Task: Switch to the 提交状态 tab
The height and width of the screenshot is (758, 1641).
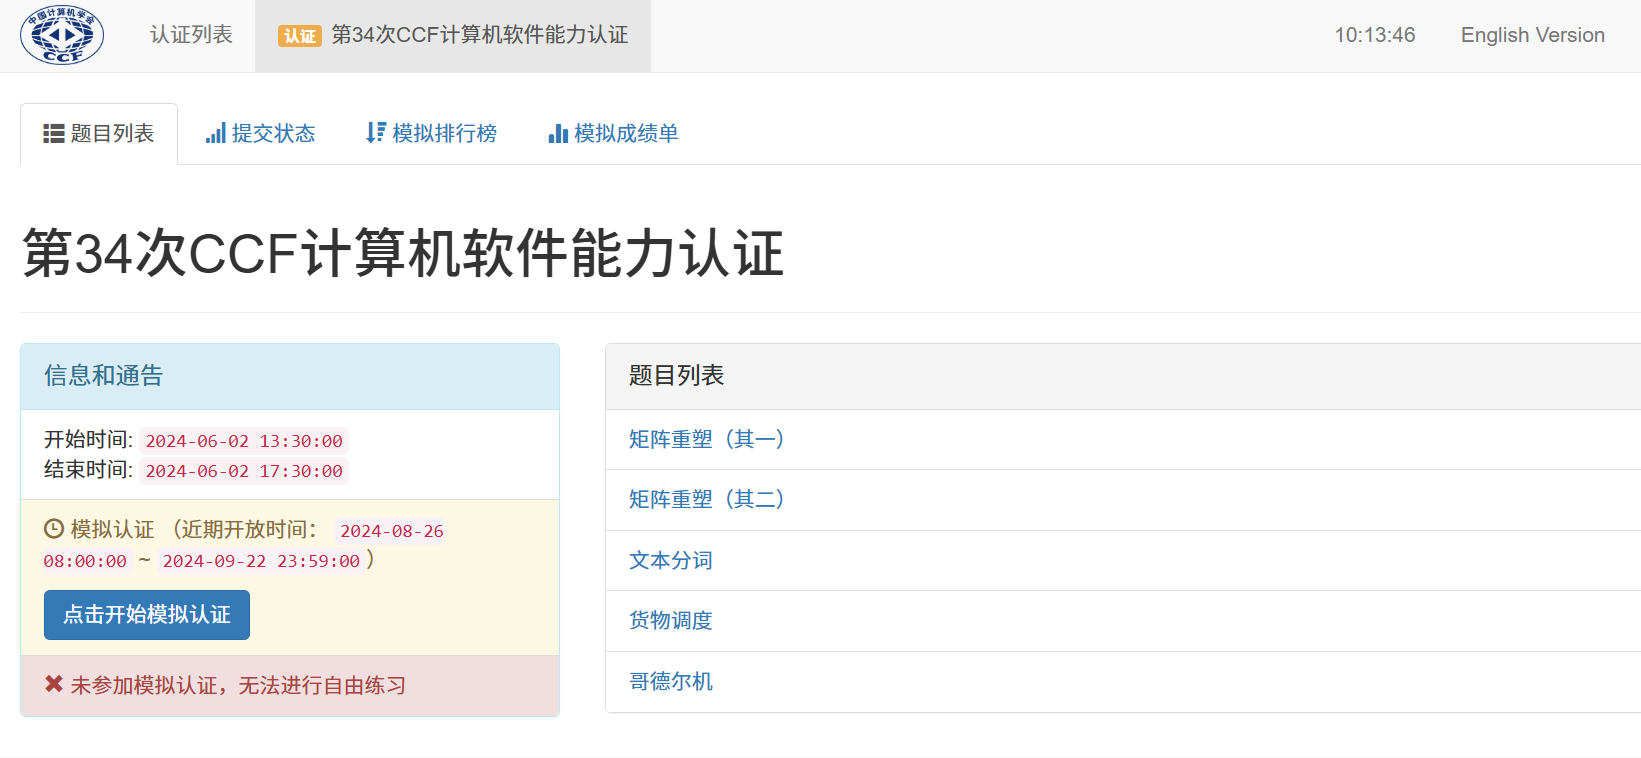Action: tap(260, 134)
